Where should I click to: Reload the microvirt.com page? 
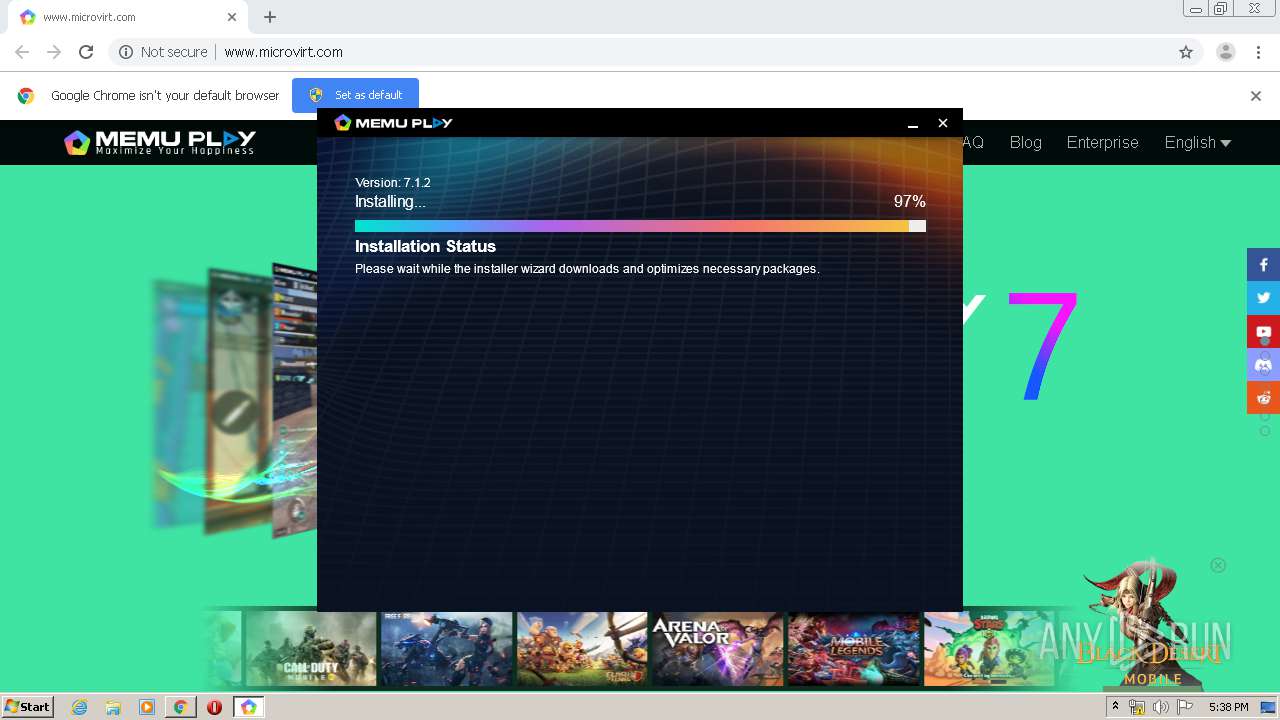tap(86, 52)
